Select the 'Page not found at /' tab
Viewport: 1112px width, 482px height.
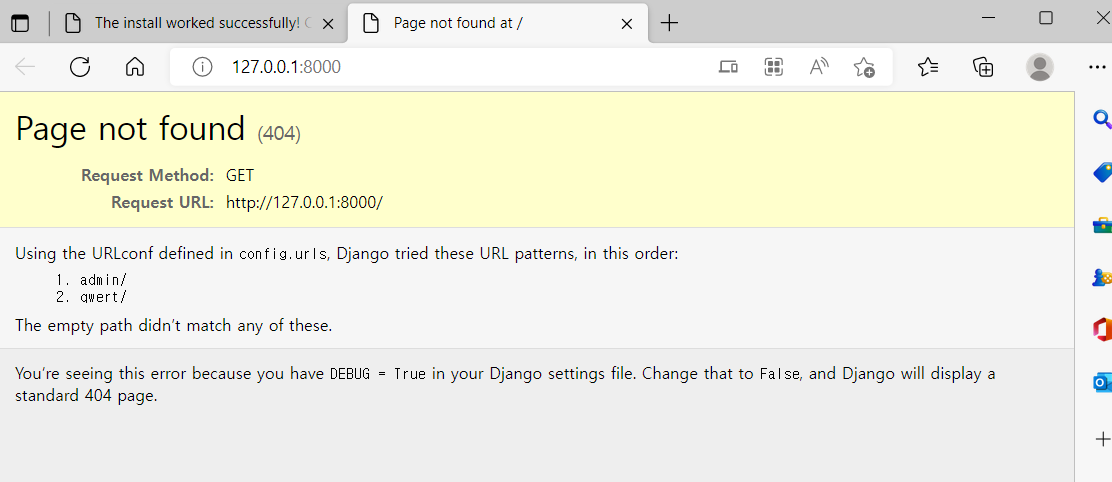coord(498,23)
